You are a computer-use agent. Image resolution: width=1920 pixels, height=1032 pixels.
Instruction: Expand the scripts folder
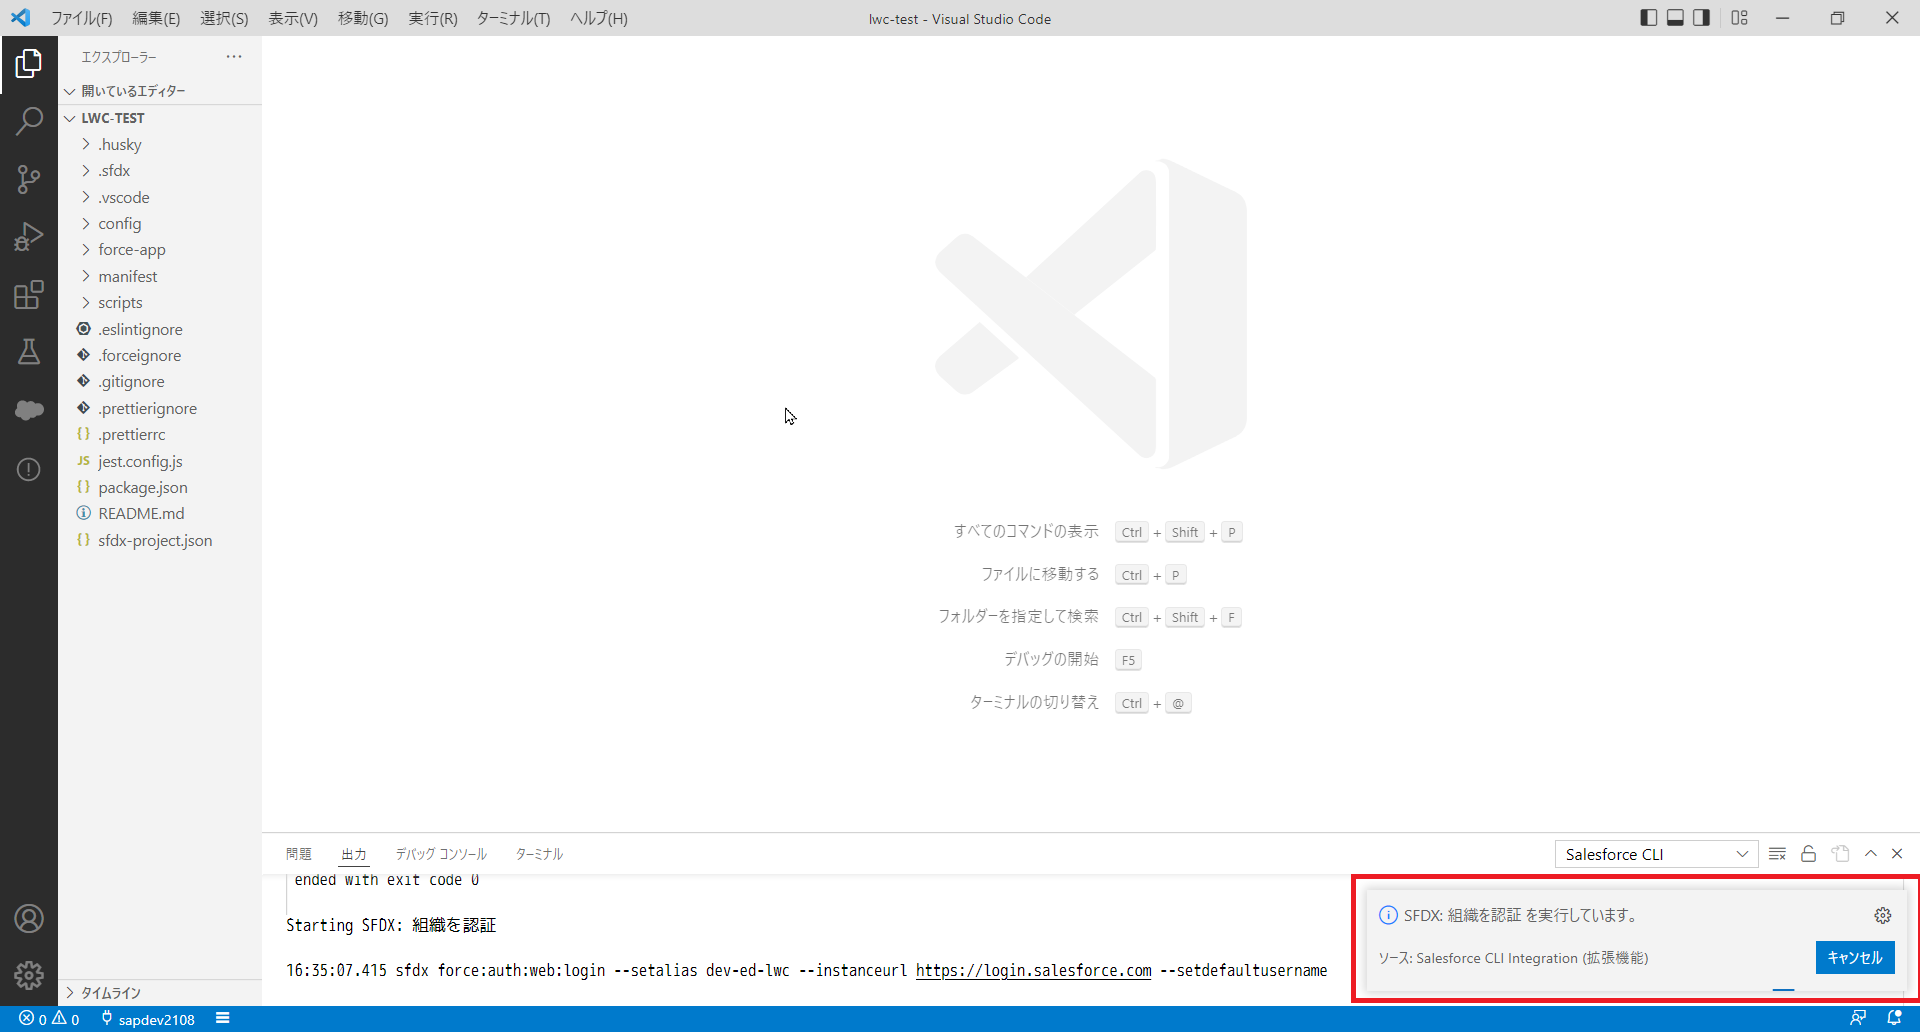pos(160,303)
